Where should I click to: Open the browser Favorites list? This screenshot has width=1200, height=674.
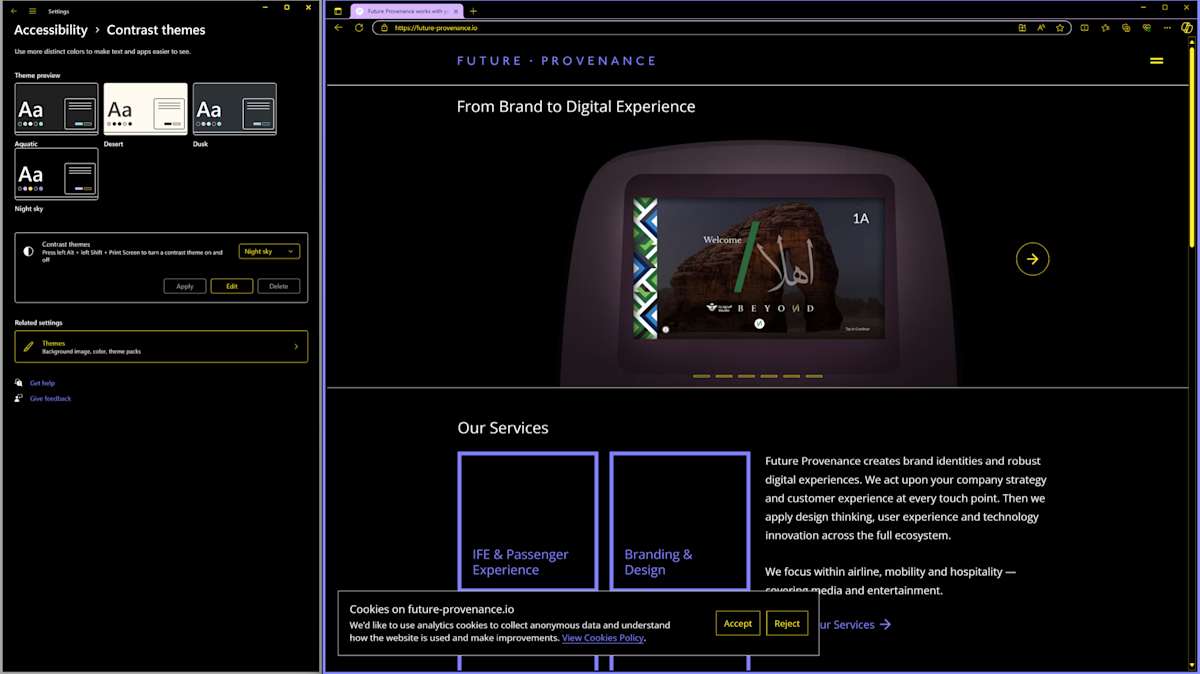point(1105,28)
